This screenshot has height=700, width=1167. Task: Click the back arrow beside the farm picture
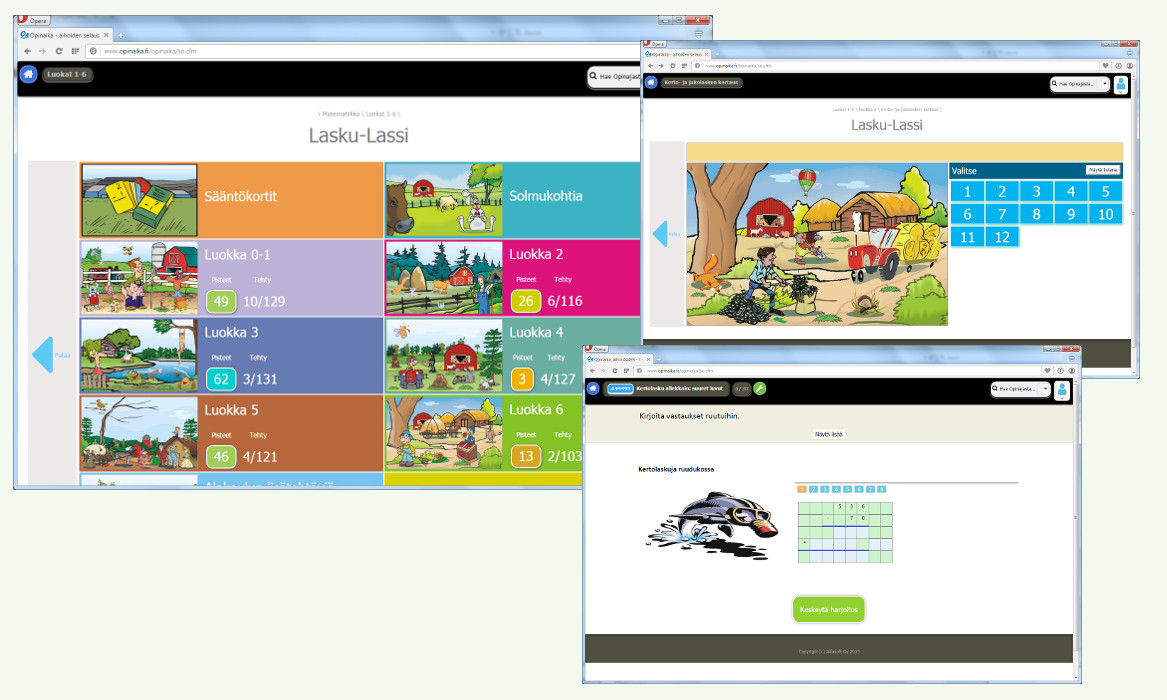660,234
